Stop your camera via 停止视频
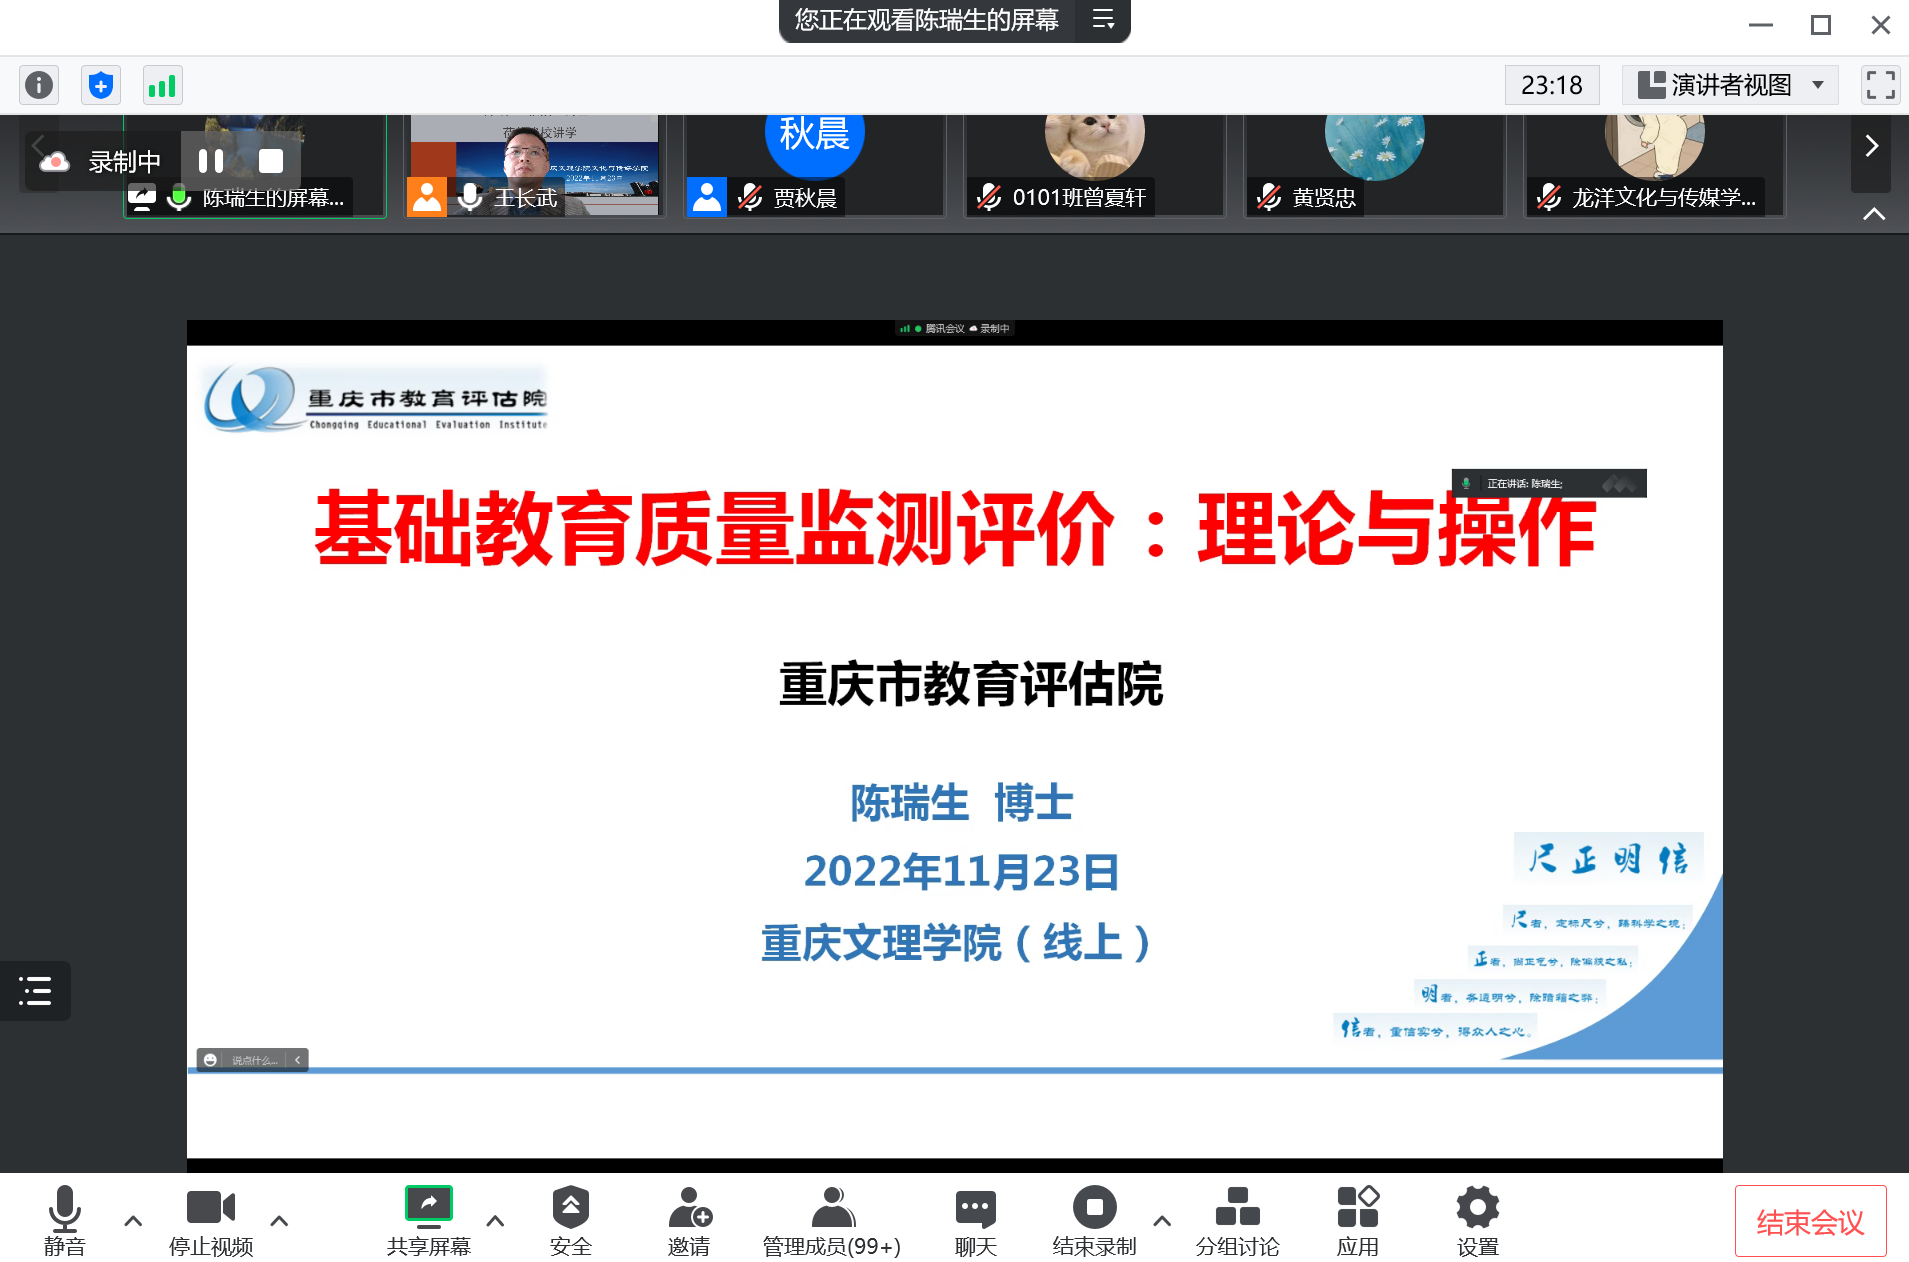Screen dimensions: 1909x1262 point(210,1218)
